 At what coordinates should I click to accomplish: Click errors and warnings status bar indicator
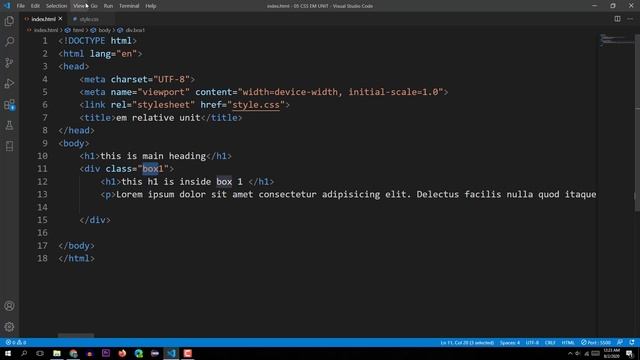point(16,342)
